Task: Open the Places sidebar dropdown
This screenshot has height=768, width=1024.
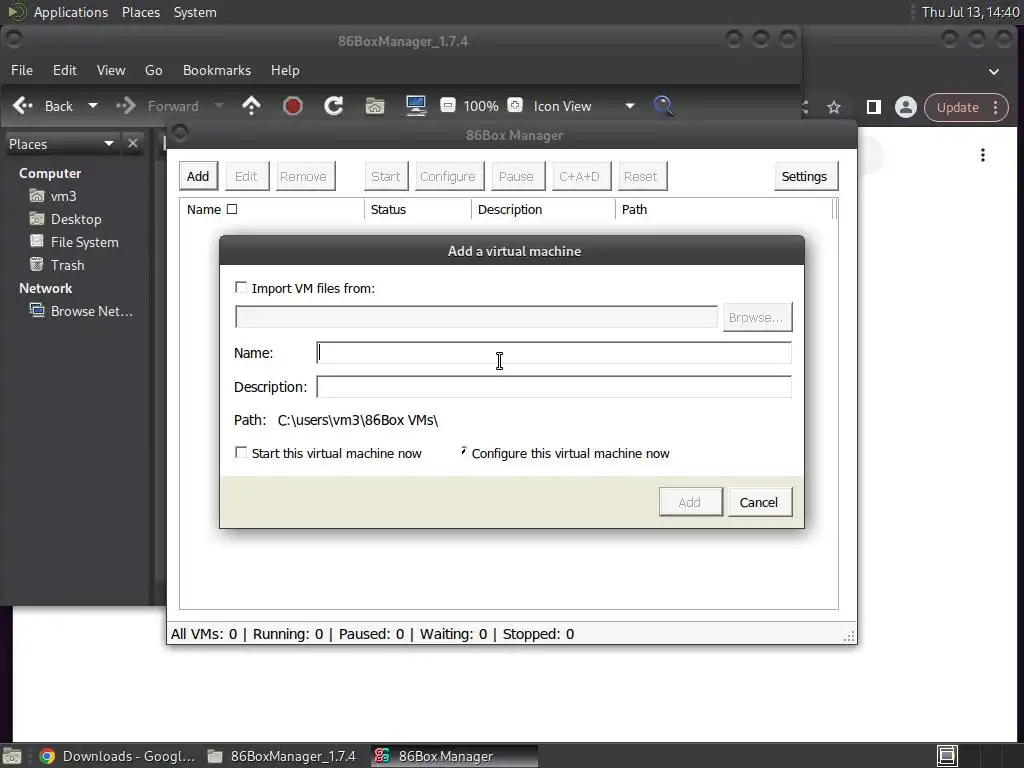Action: [108, 144]
